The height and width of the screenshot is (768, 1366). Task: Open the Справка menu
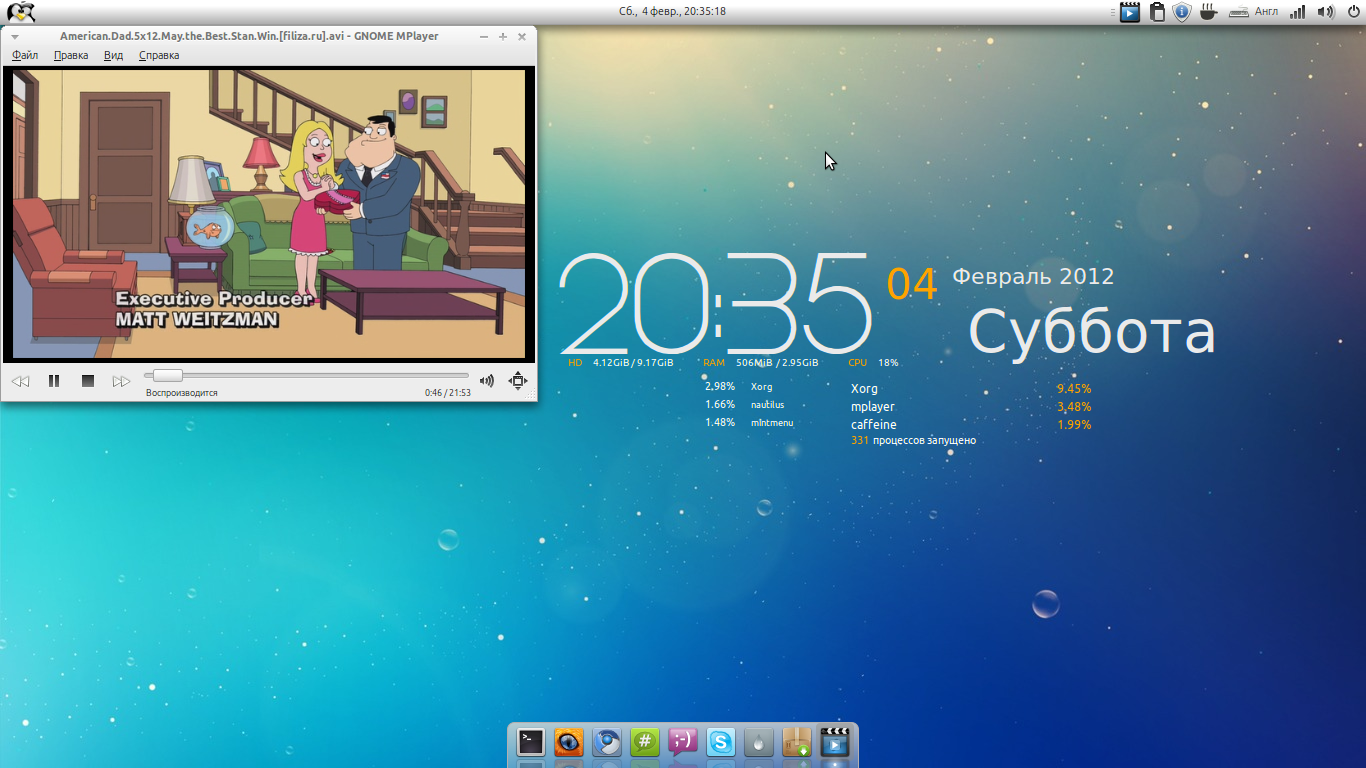point(159,55)
